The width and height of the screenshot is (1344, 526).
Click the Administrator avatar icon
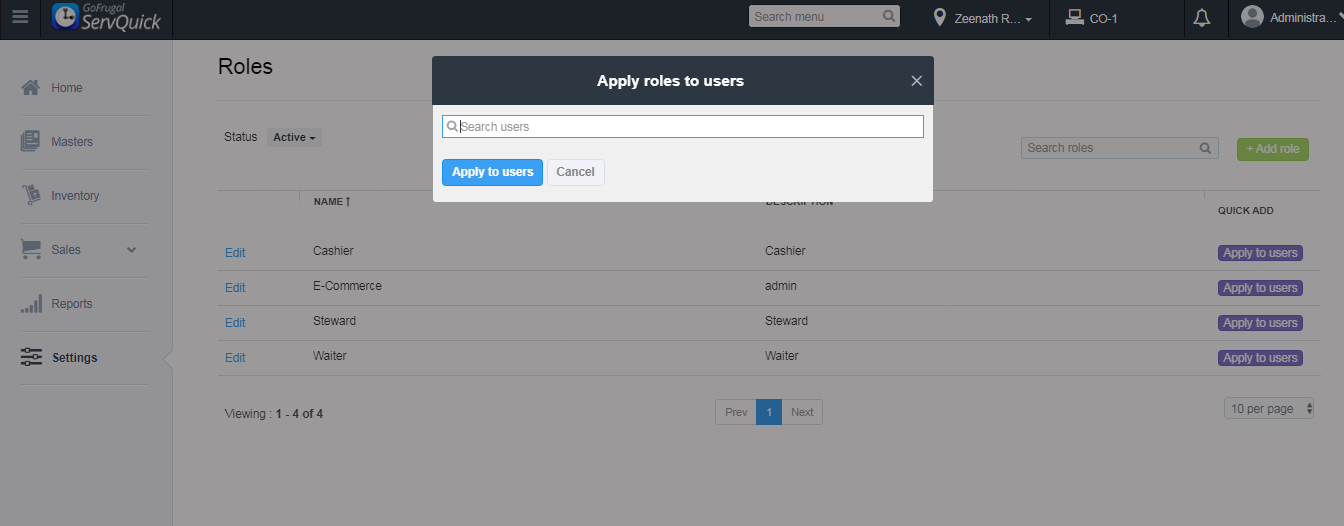1252,17
